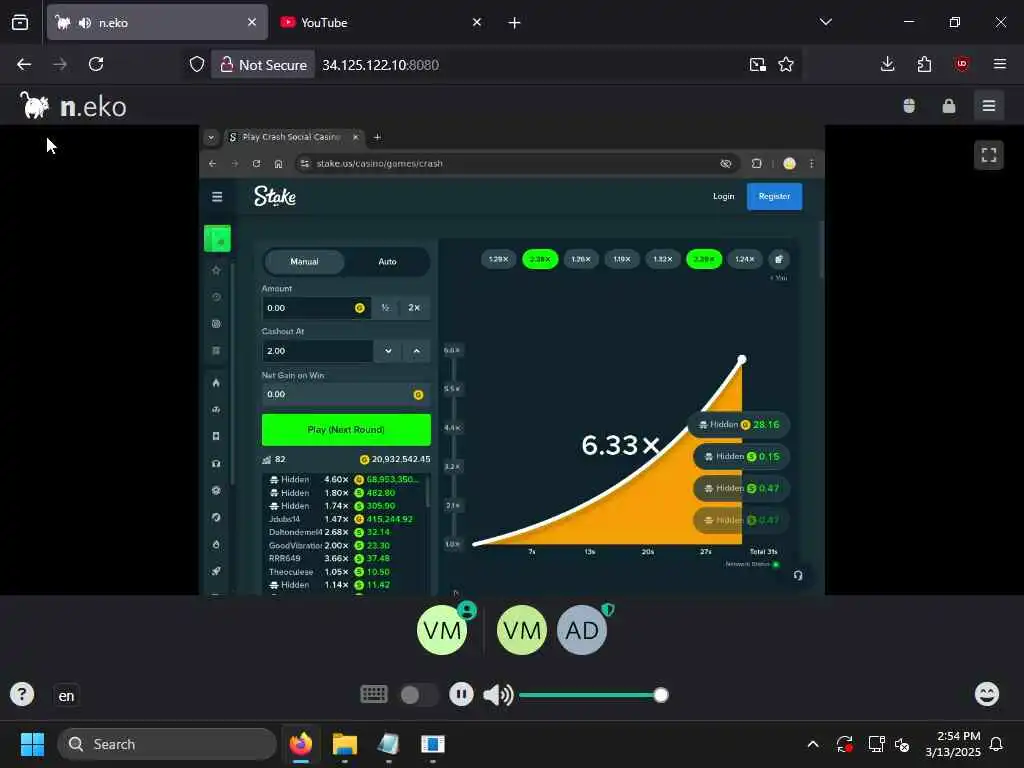Screen dimensions: 1024x768
Task: Click the neko lock icon
Action: point(949,106)
